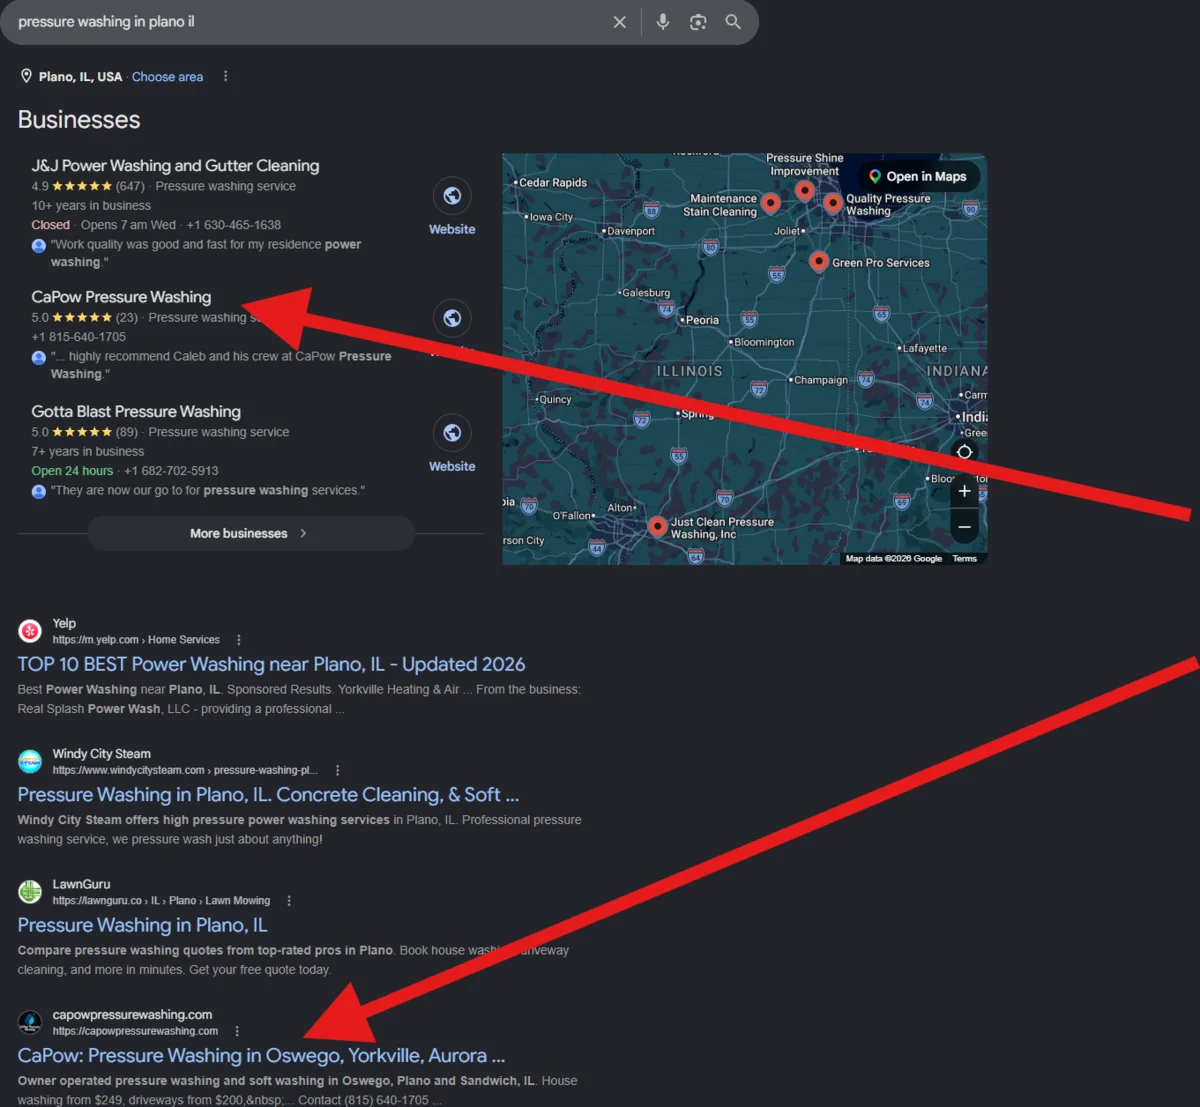Open J&J Power Washing and Gutter Cleaning listing

pos(175,166)
